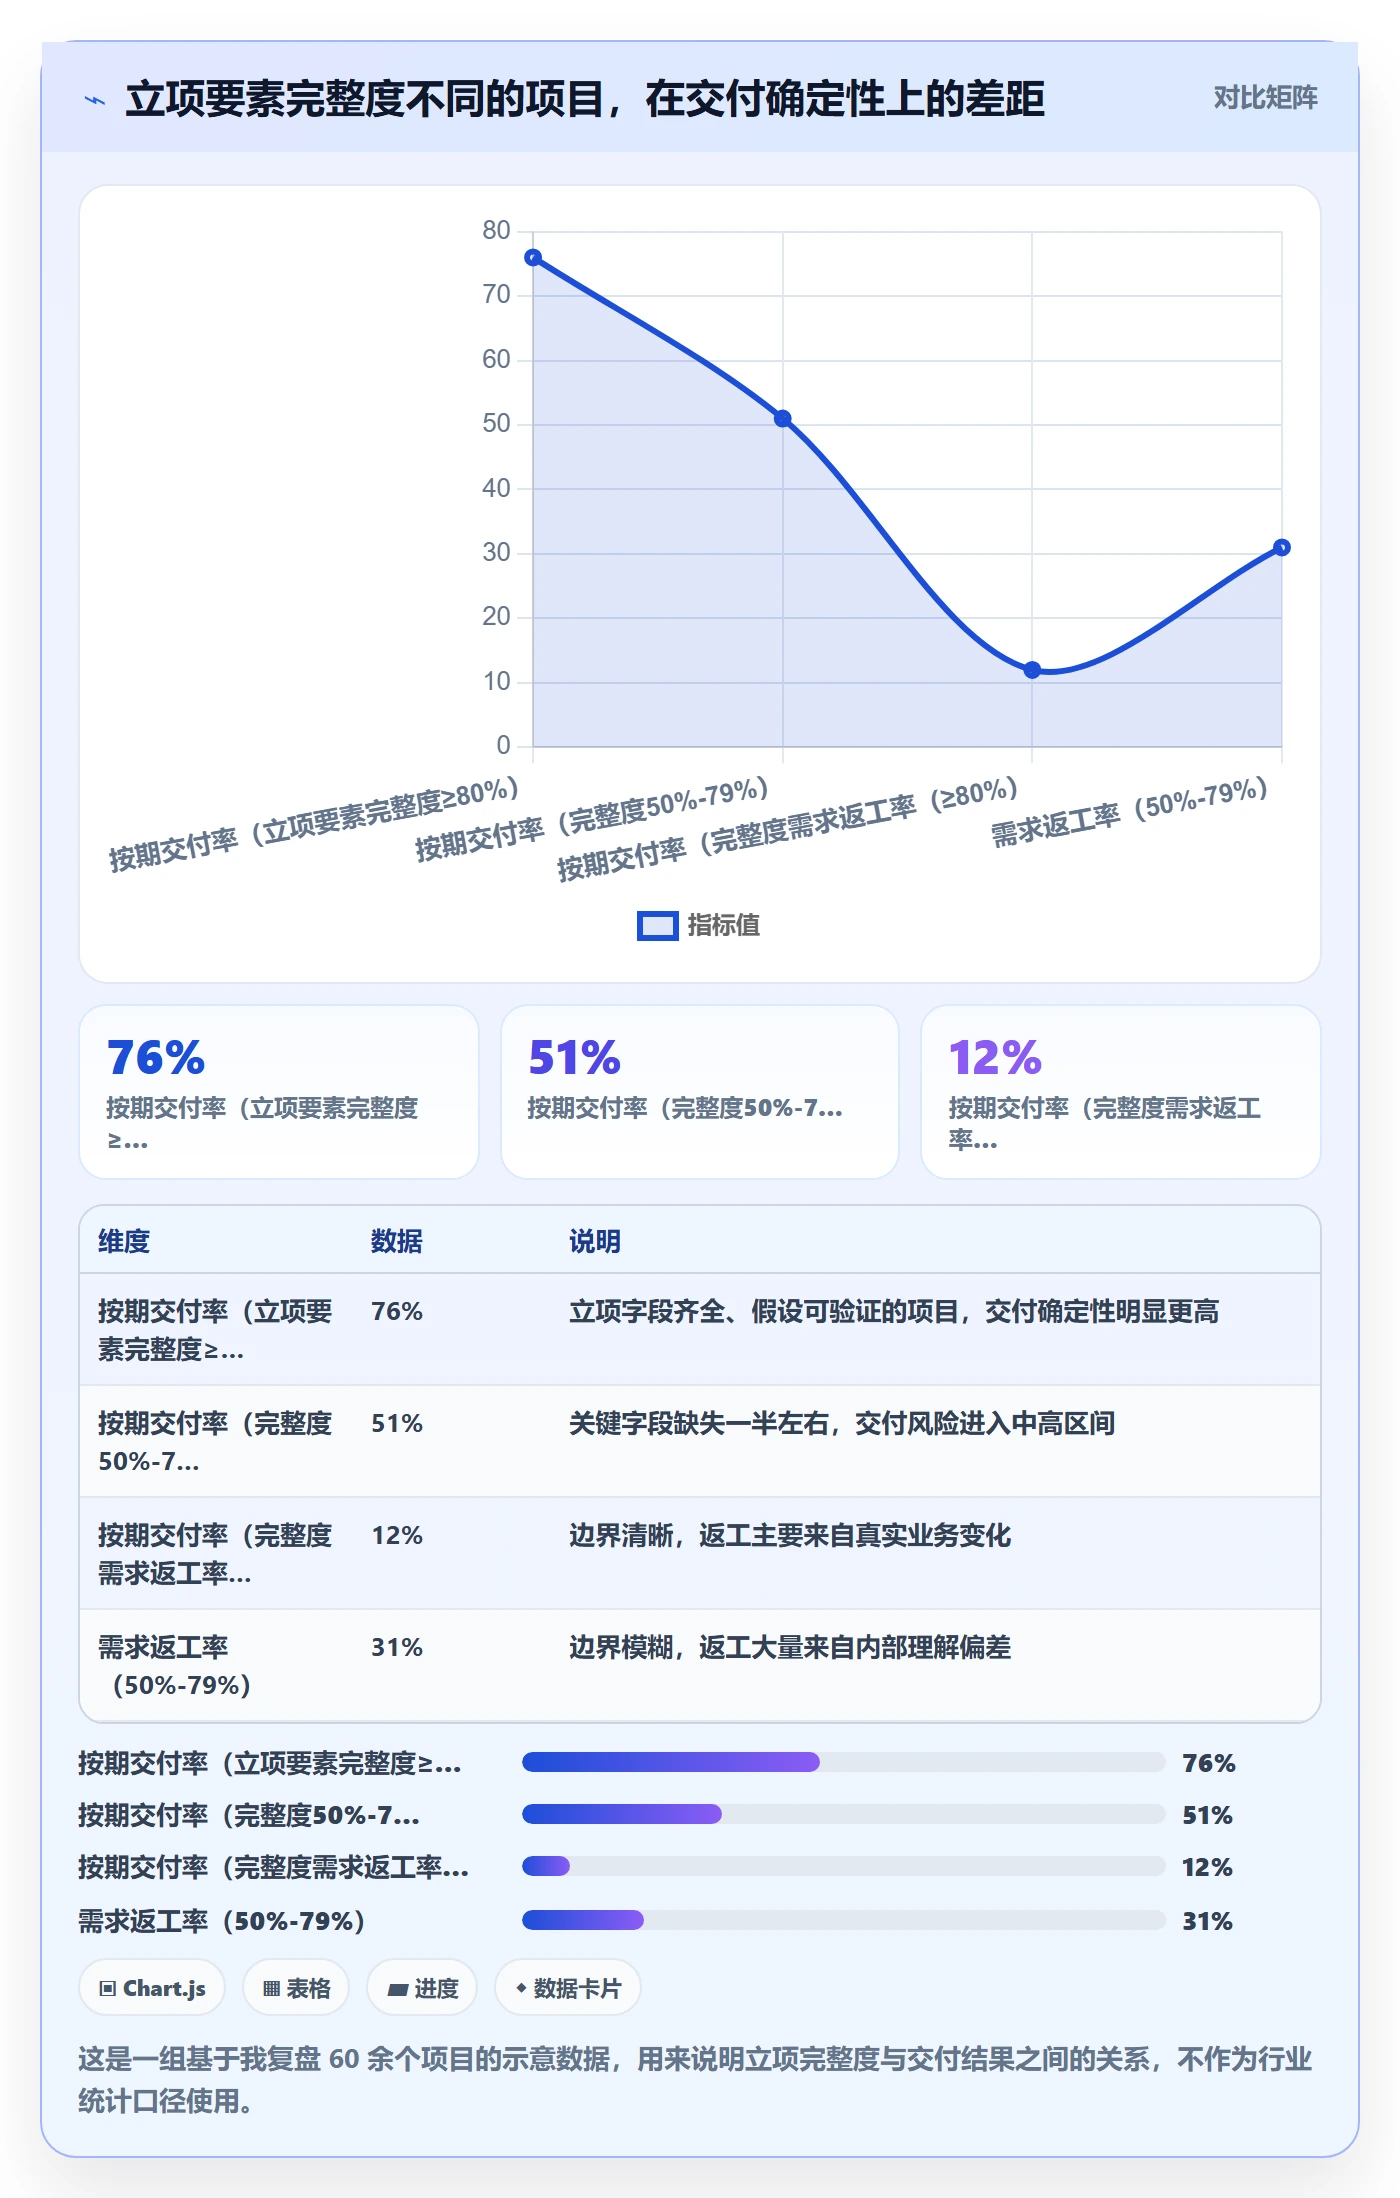
Task: Click the 维度 column header
Action: coord(124,1241)
